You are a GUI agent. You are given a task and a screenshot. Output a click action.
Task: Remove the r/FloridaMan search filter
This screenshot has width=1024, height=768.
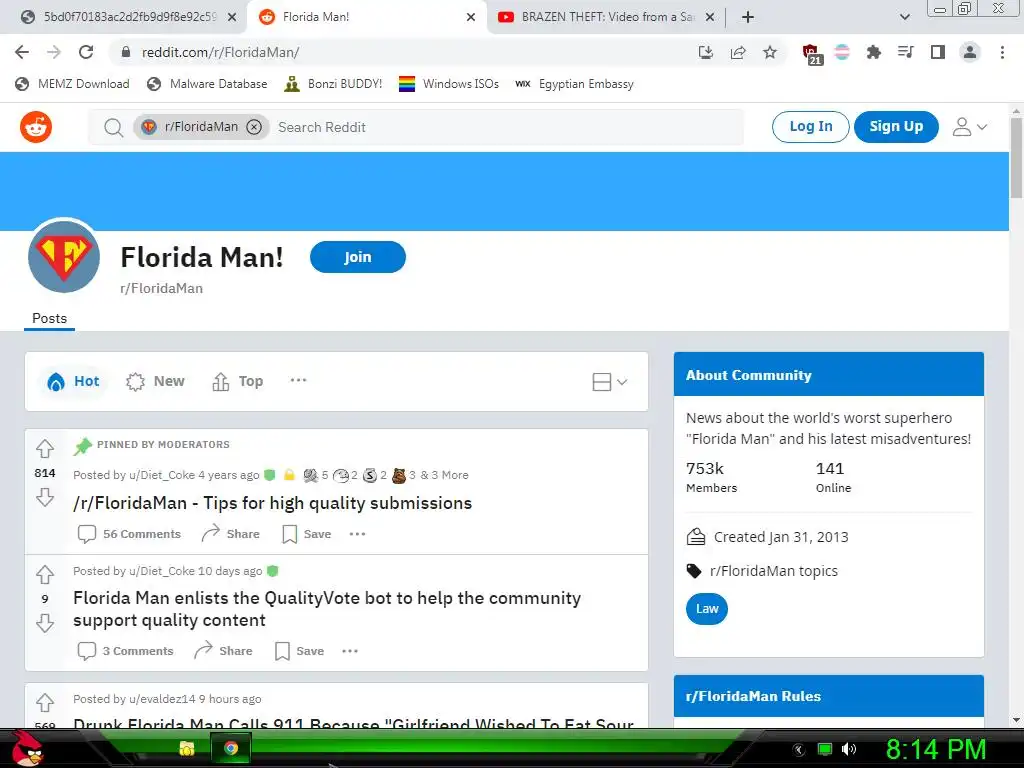coord(254,127)
